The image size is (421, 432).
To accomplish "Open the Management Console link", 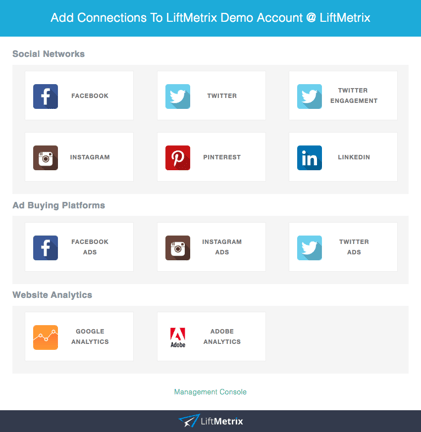I will [210, 392].
